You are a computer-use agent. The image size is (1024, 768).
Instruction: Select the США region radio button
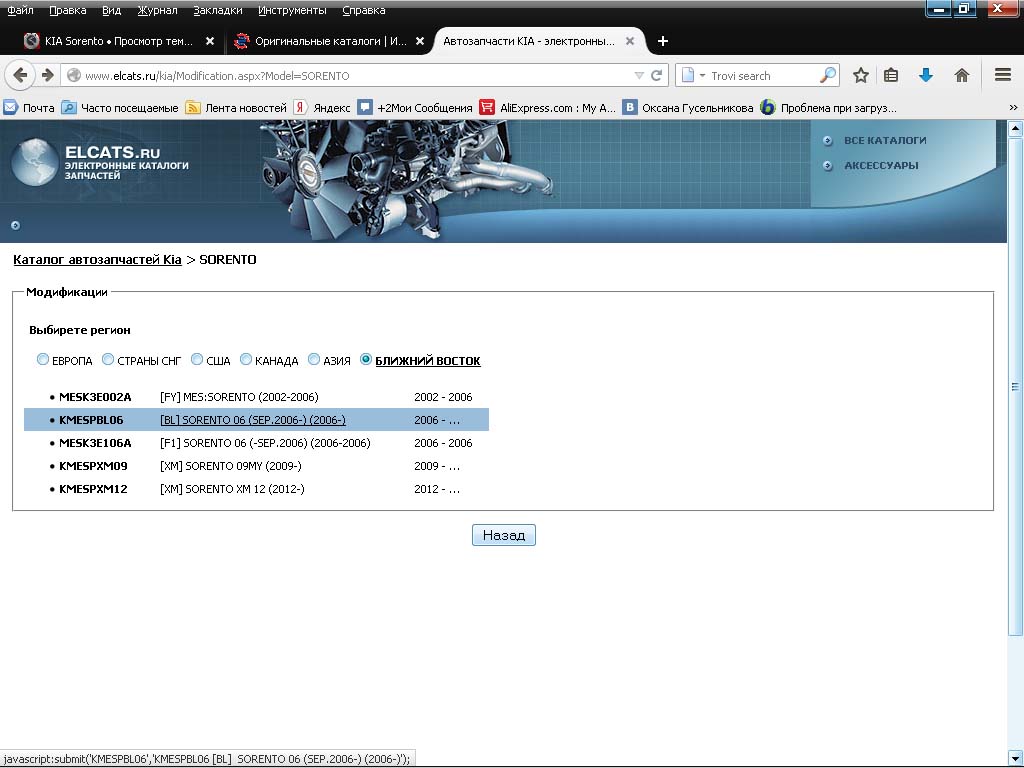pos(197,360)
